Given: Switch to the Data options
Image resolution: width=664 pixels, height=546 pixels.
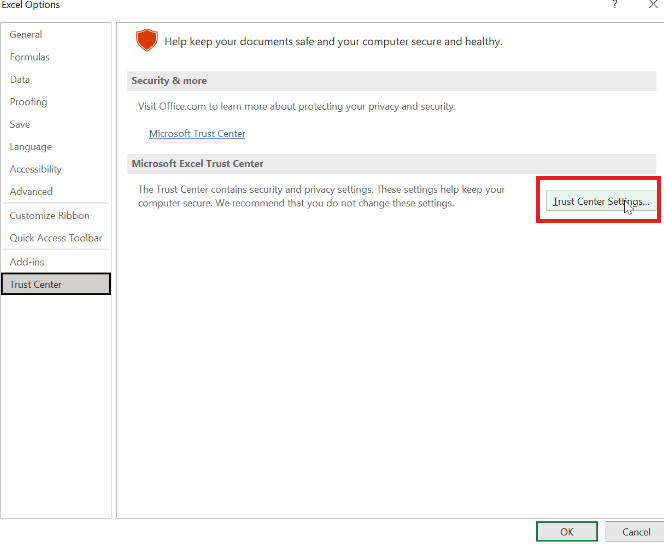Looking at the screenshot, I should click(x=20, y=80).
